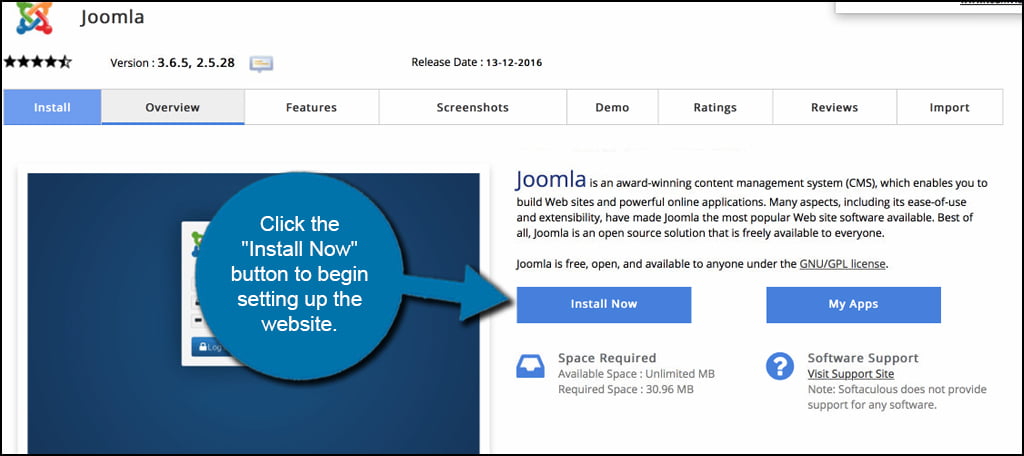Click the Software Support heading
1024x456 pixels.
(x=863, y=358)
